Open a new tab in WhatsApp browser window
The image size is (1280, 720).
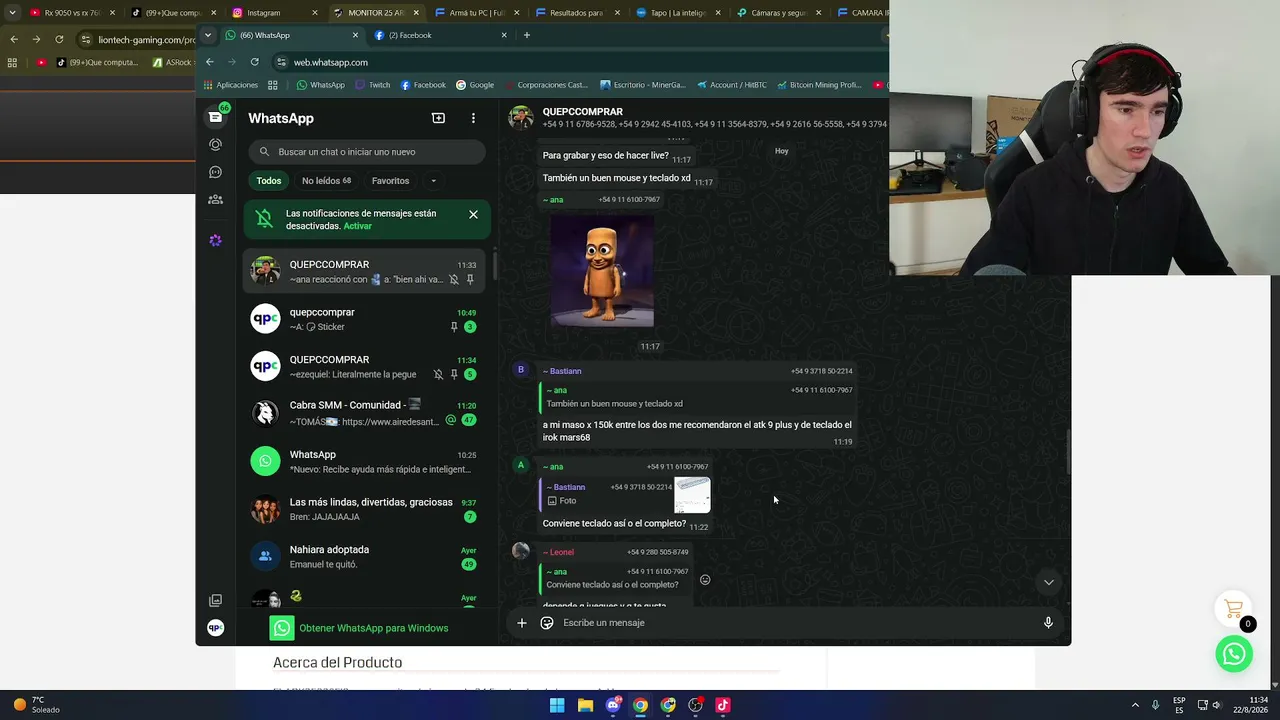(527, 35)
